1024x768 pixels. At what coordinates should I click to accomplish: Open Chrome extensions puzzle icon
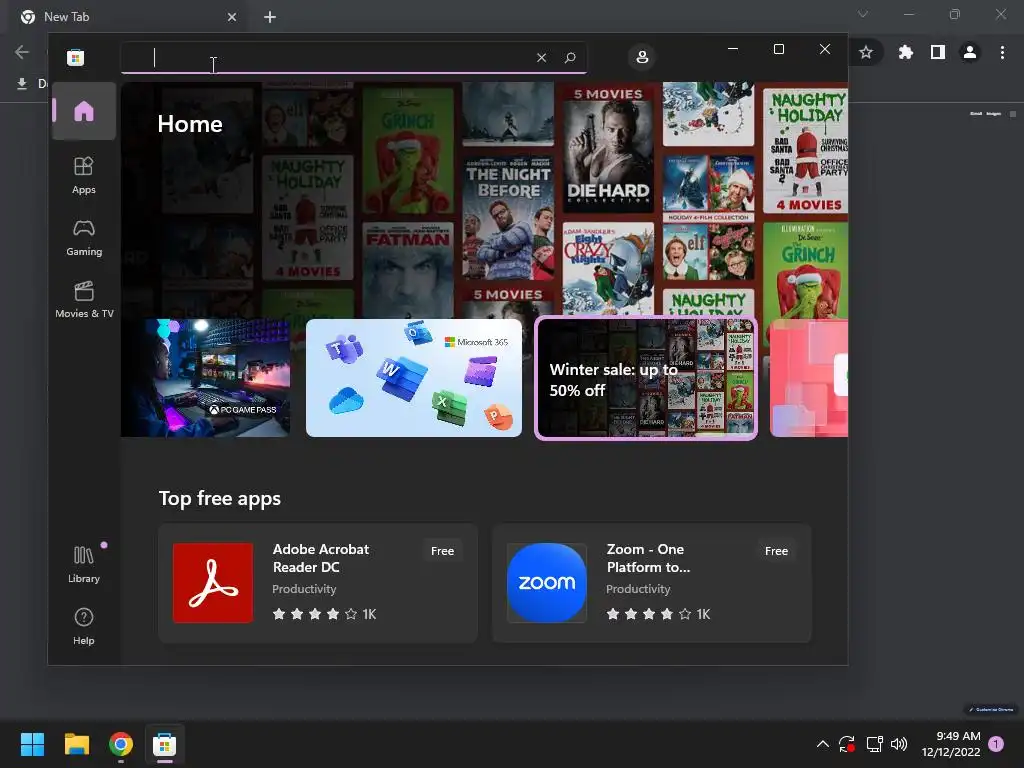pyautogui.click(x=905, y=52)
